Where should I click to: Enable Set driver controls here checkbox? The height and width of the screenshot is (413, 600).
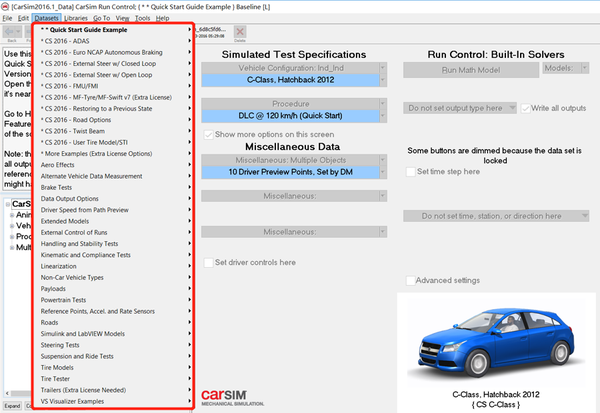pyautogui.click(x=208, y=263)
